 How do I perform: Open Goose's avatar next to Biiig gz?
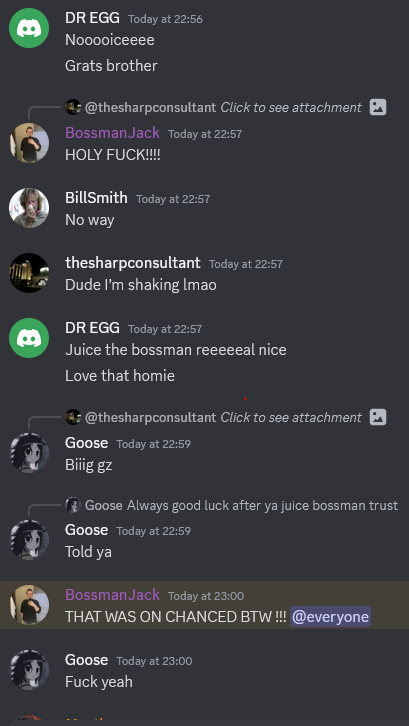point(29,452)
